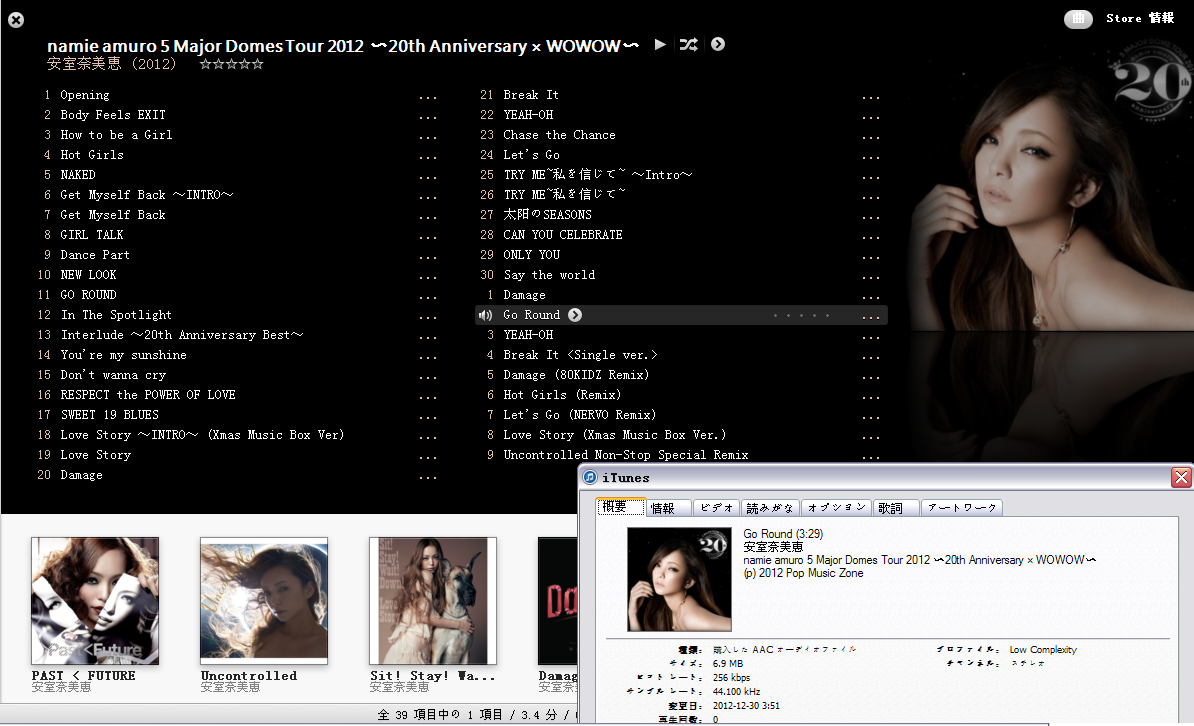Select track How to be a Girl

point(117,135)
